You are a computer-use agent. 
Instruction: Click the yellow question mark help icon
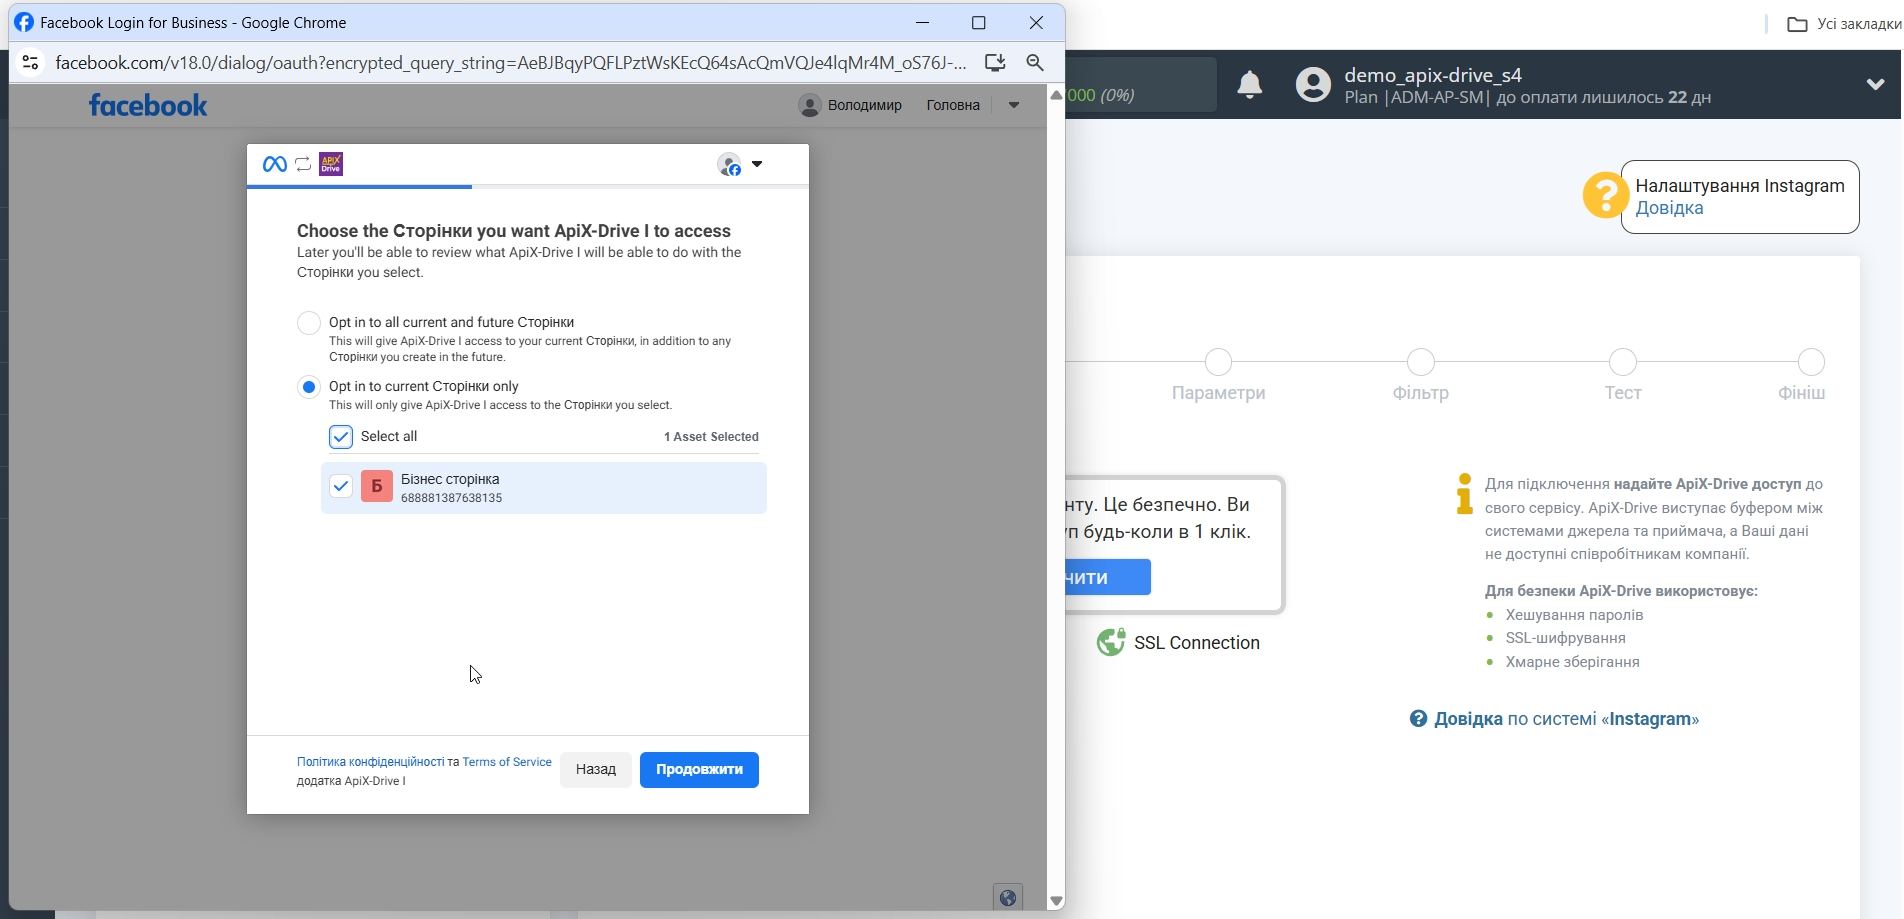[x=1606, y=195]
